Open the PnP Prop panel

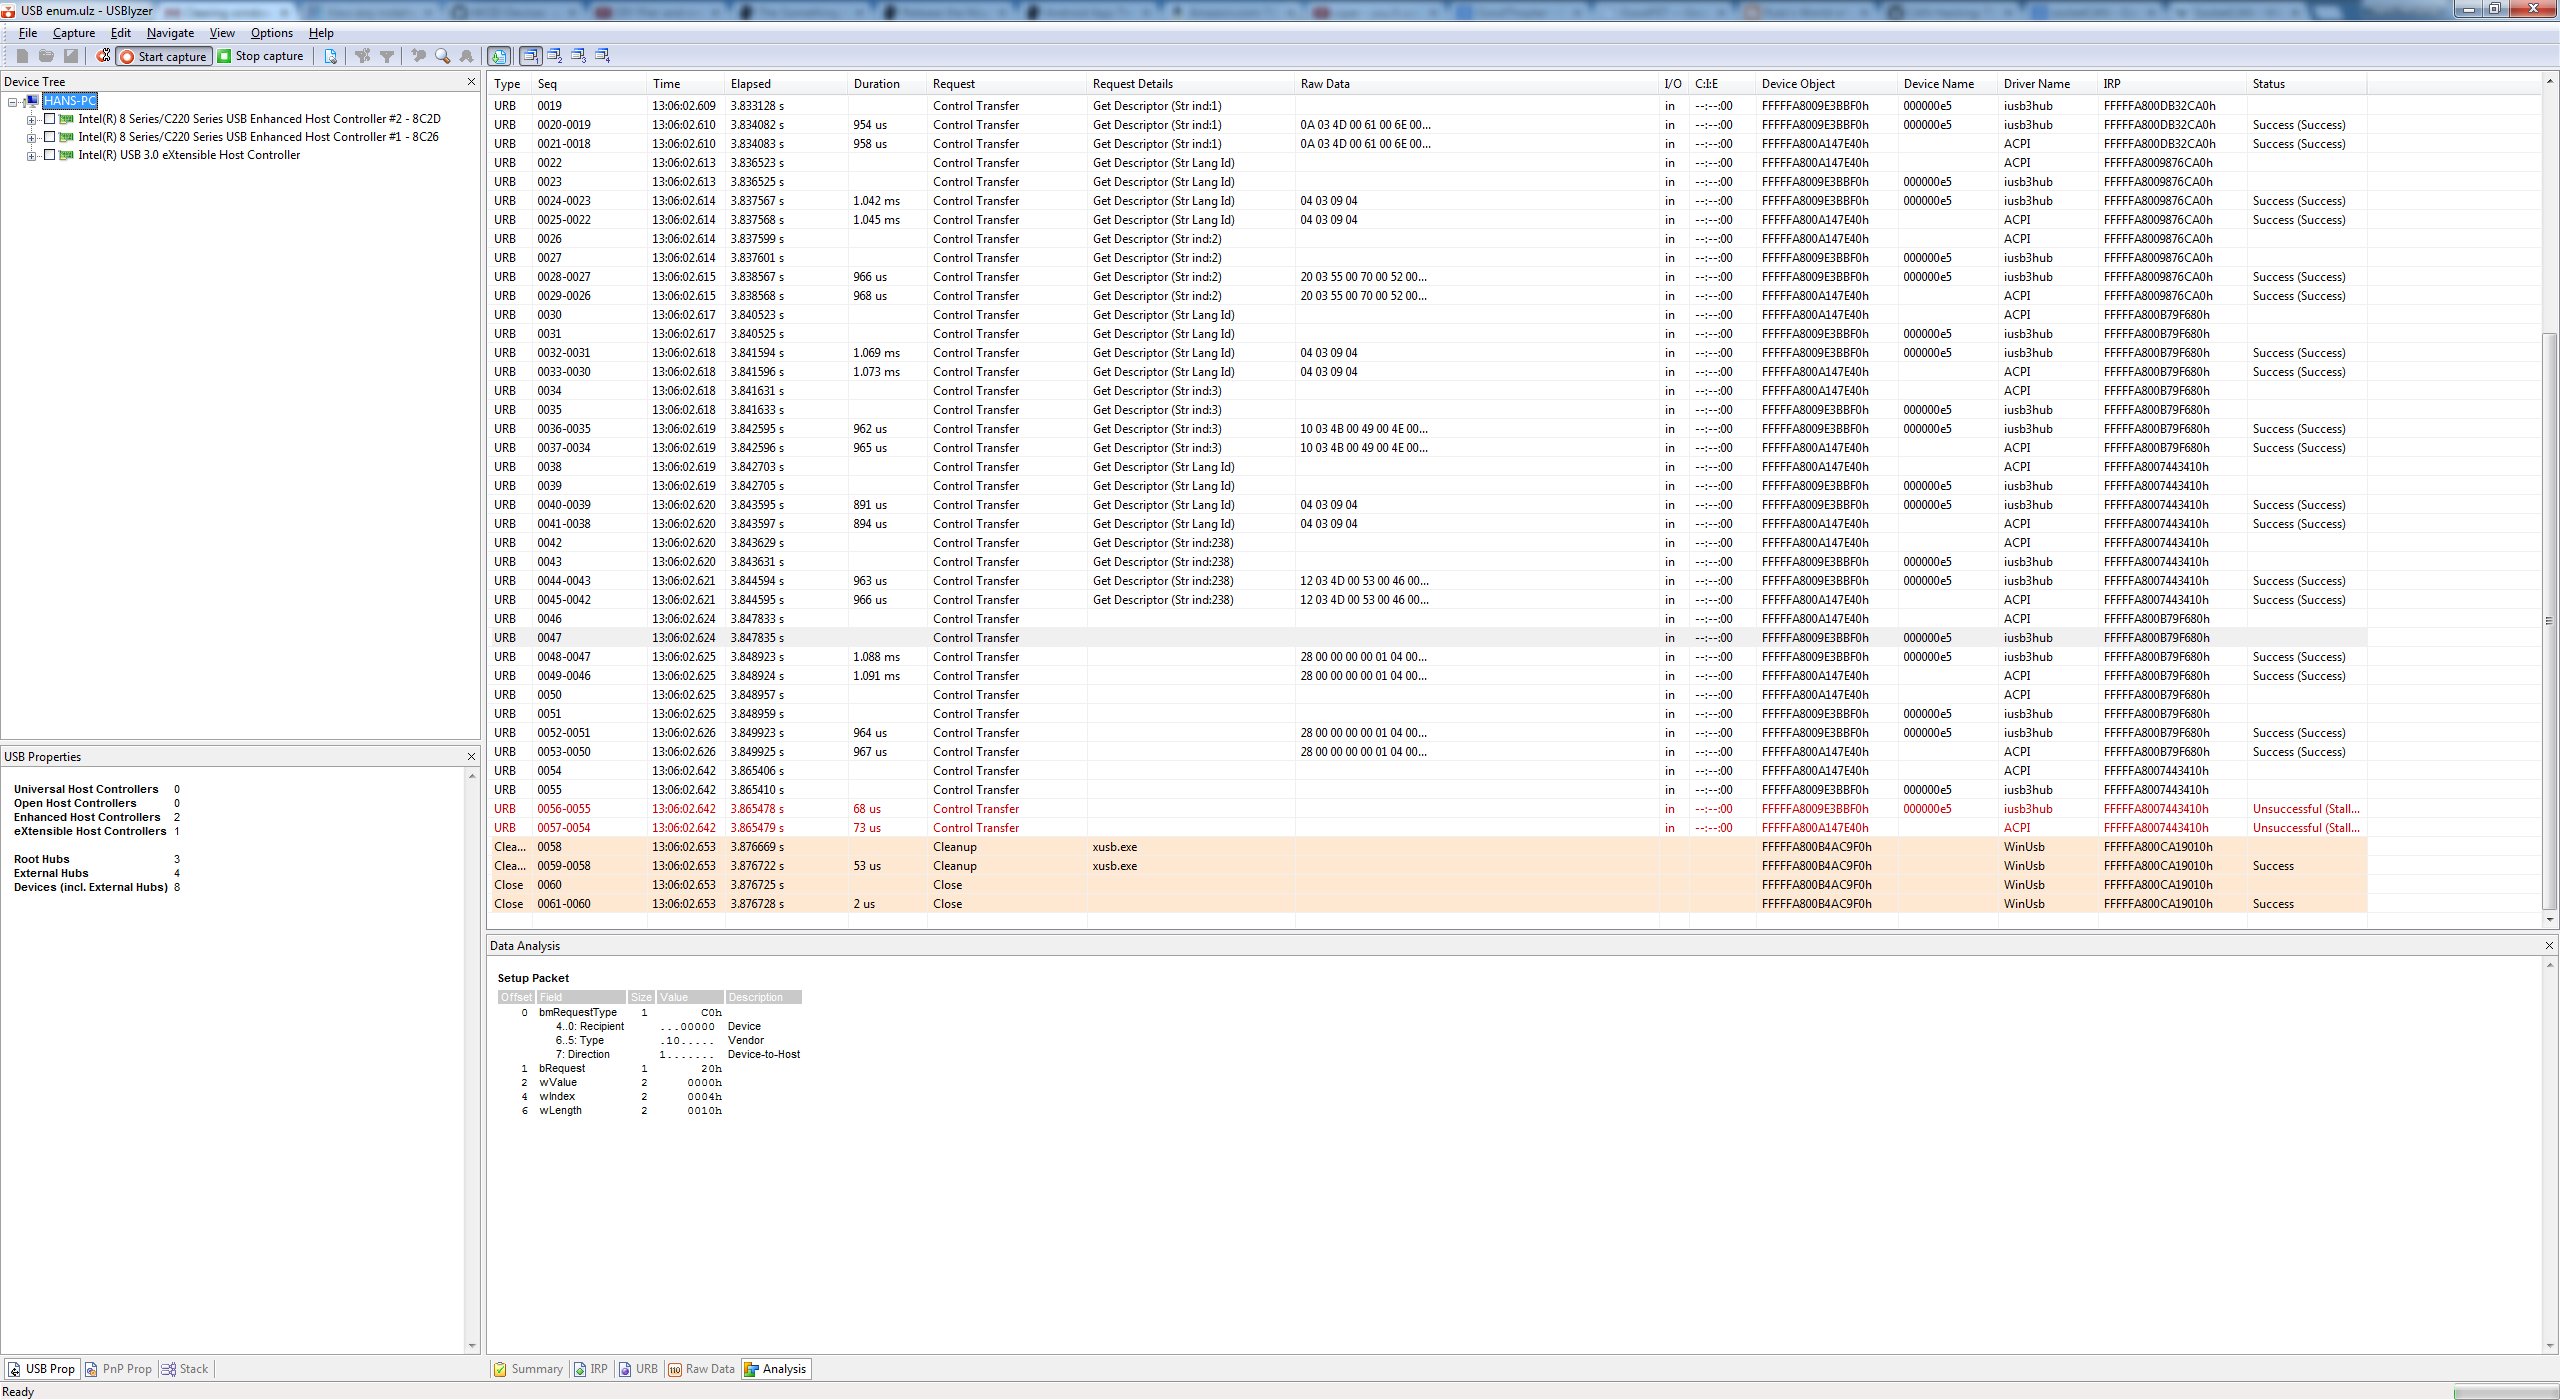pos(119,1368)
